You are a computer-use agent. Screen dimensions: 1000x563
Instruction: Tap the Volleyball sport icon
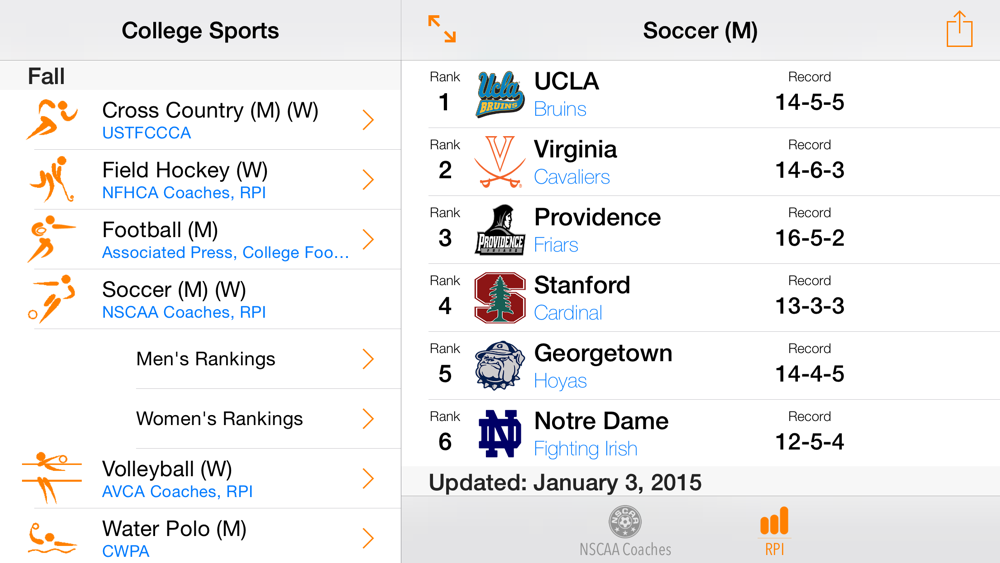point(51,478)
